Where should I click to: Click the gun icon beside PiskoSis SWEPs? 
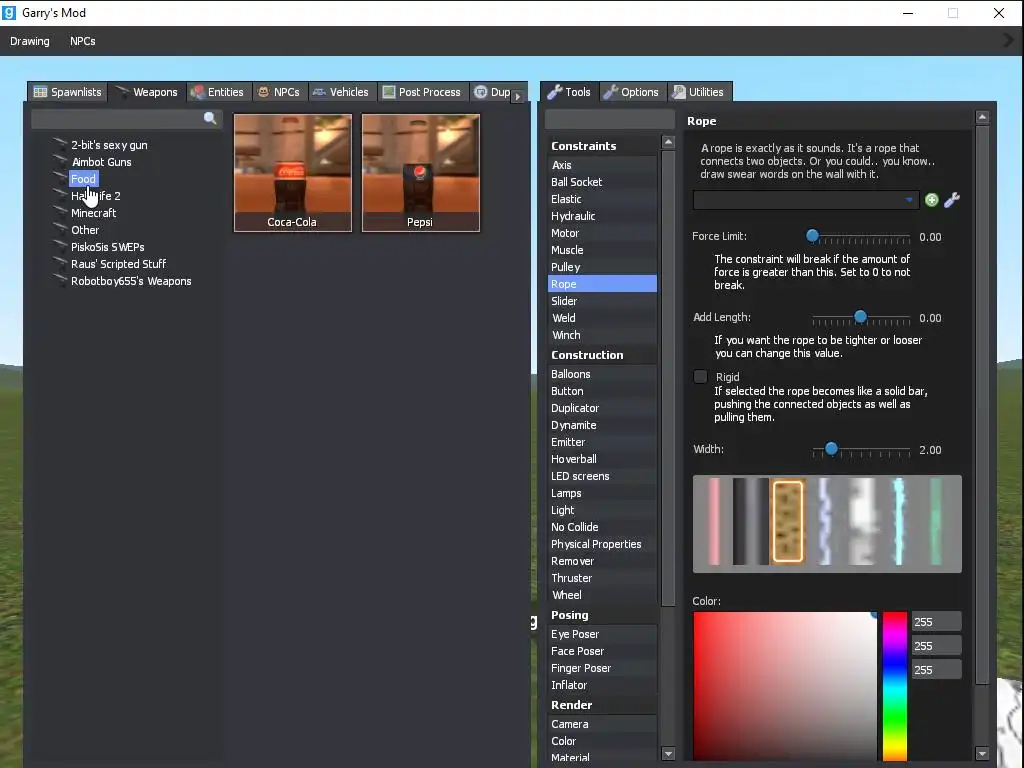pyautogui.click(x=60, y=246)
